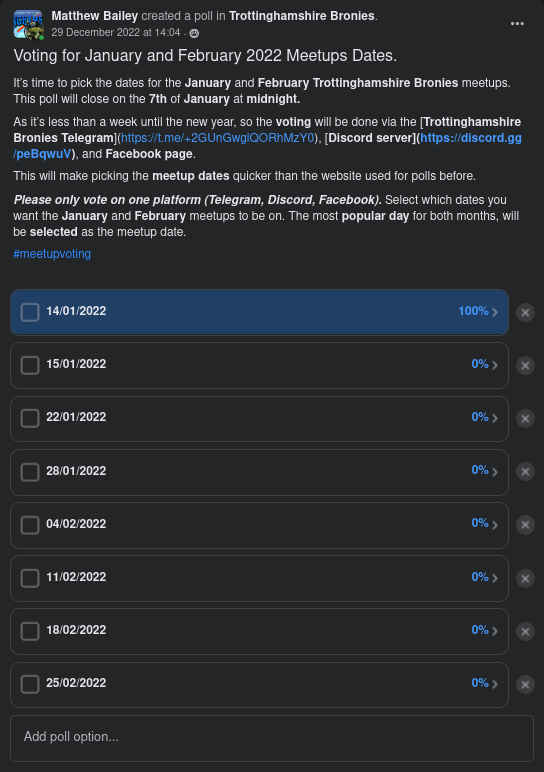
Task: Delete the 22/01/2022 option with X icon
Action: (x=525, y=418)
